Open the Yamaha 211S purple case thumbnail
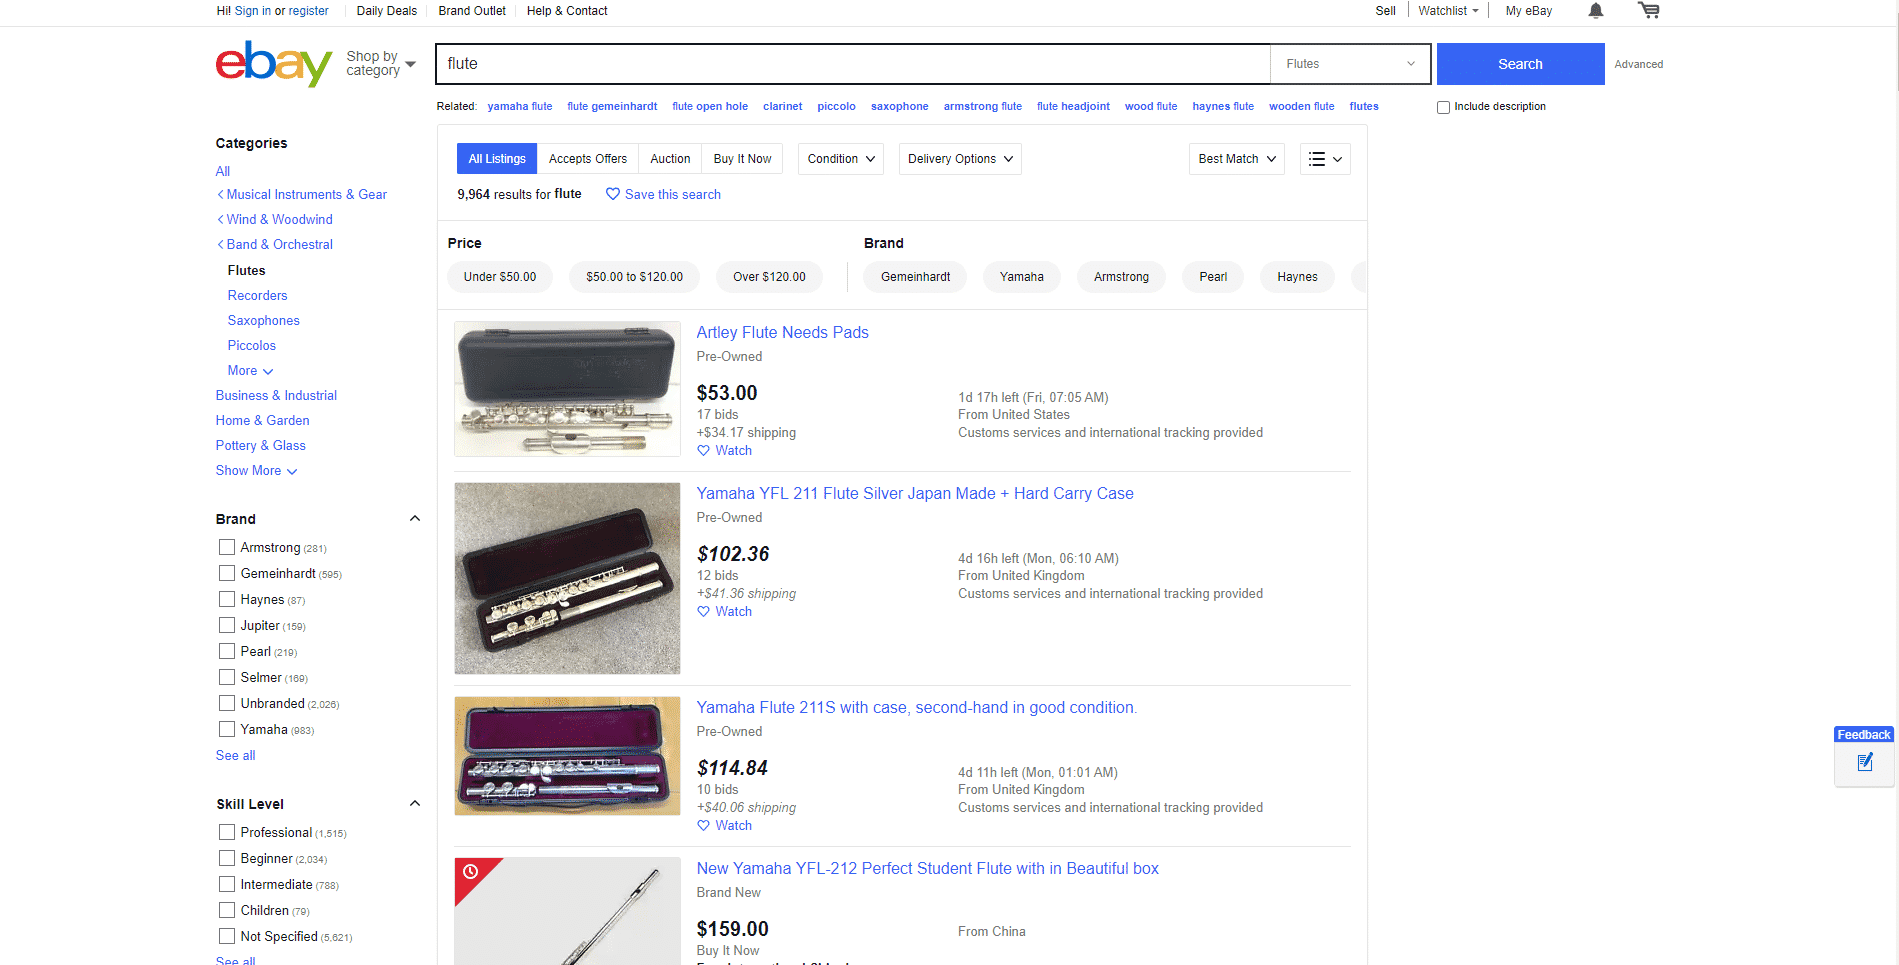This screenshot has width=1899, height=965. tap(567, 756)
